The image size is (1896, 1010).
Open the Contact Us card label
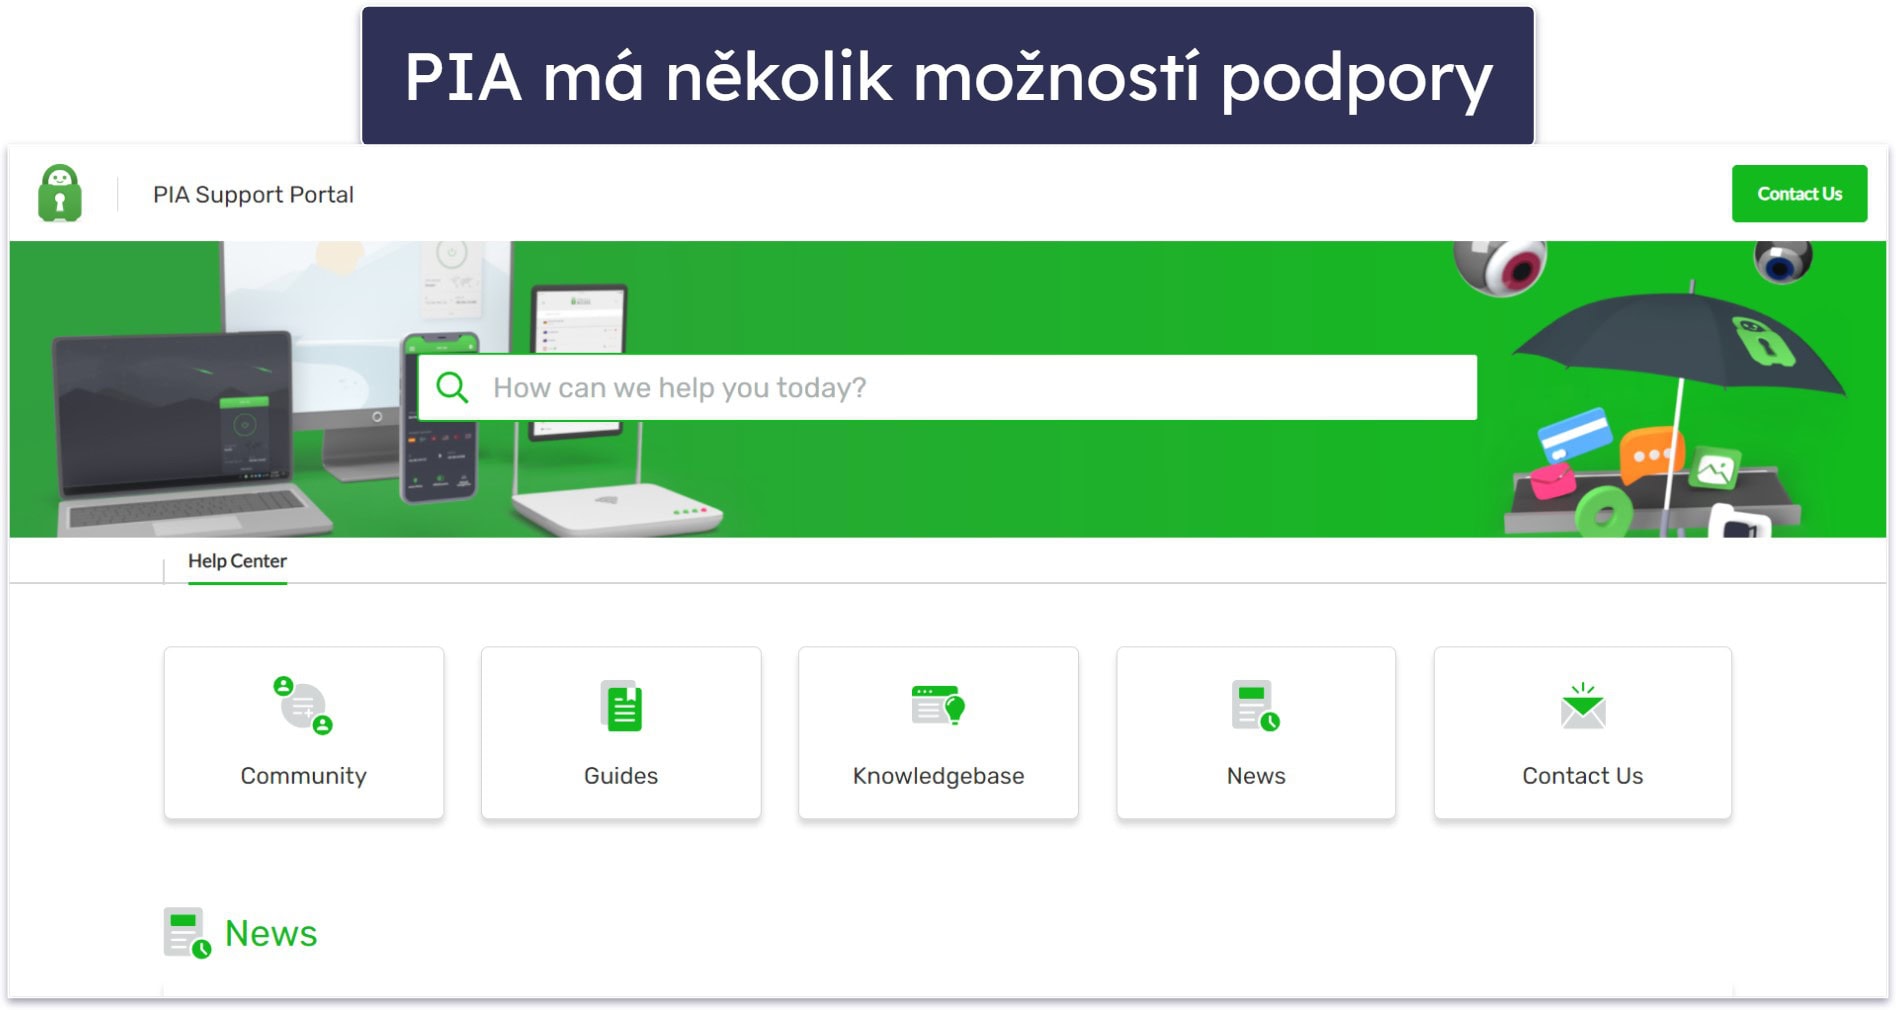click(x=1582, y=776)
